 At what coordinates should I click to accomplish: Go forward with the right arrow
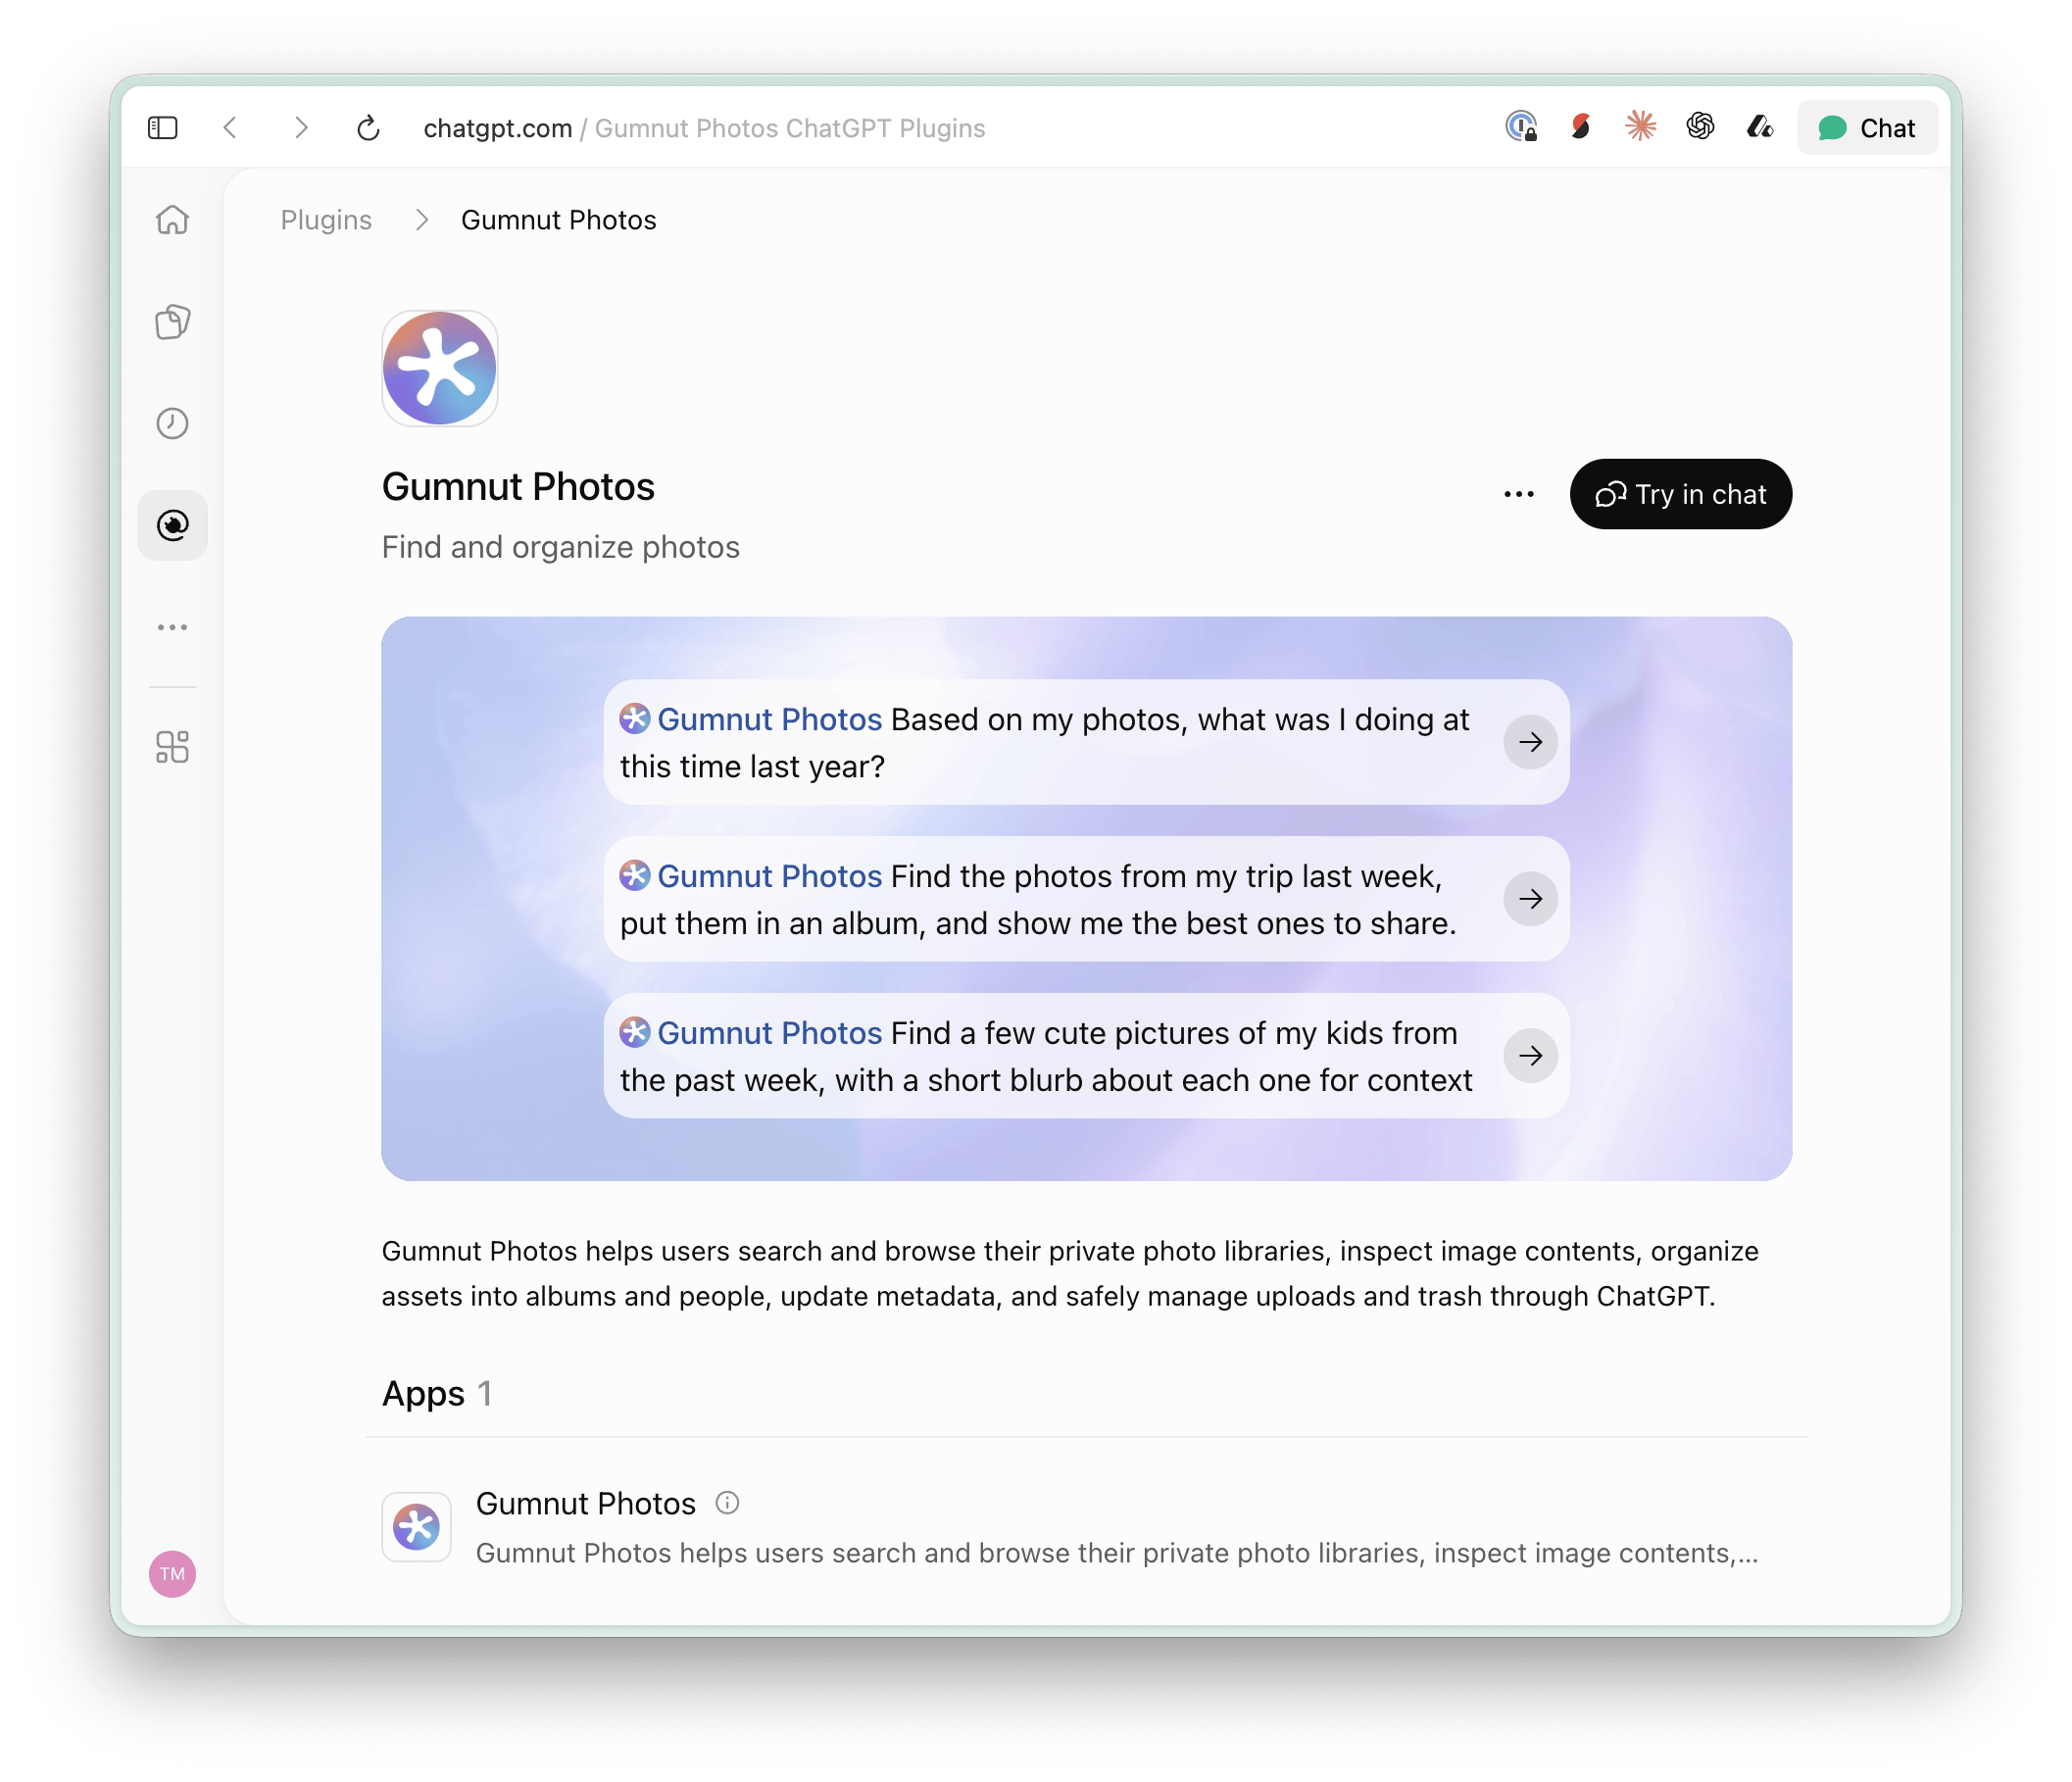pos(300,128)
